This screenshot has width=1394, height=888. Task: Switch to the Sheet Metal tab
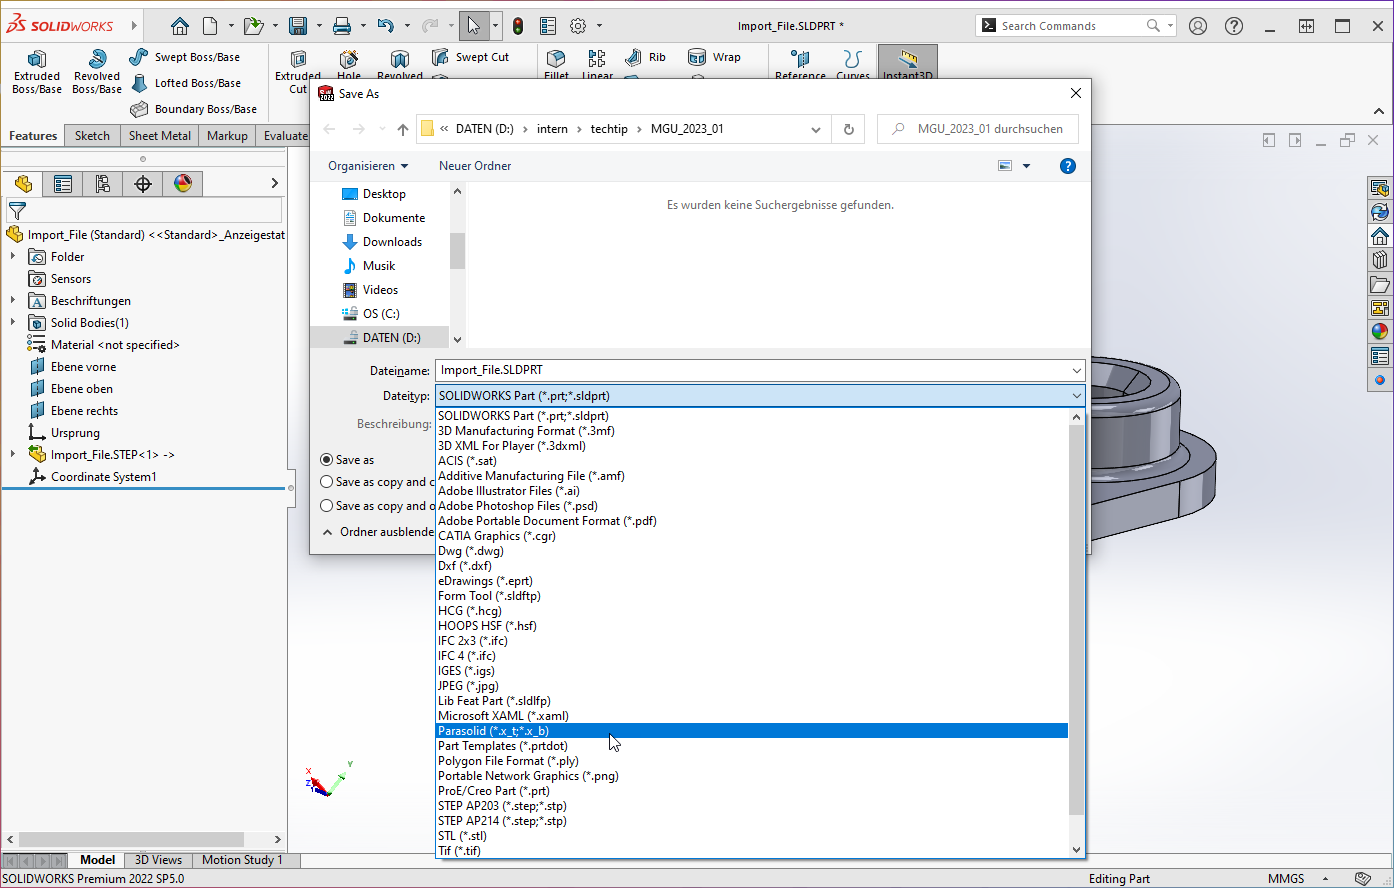[160, 136]
